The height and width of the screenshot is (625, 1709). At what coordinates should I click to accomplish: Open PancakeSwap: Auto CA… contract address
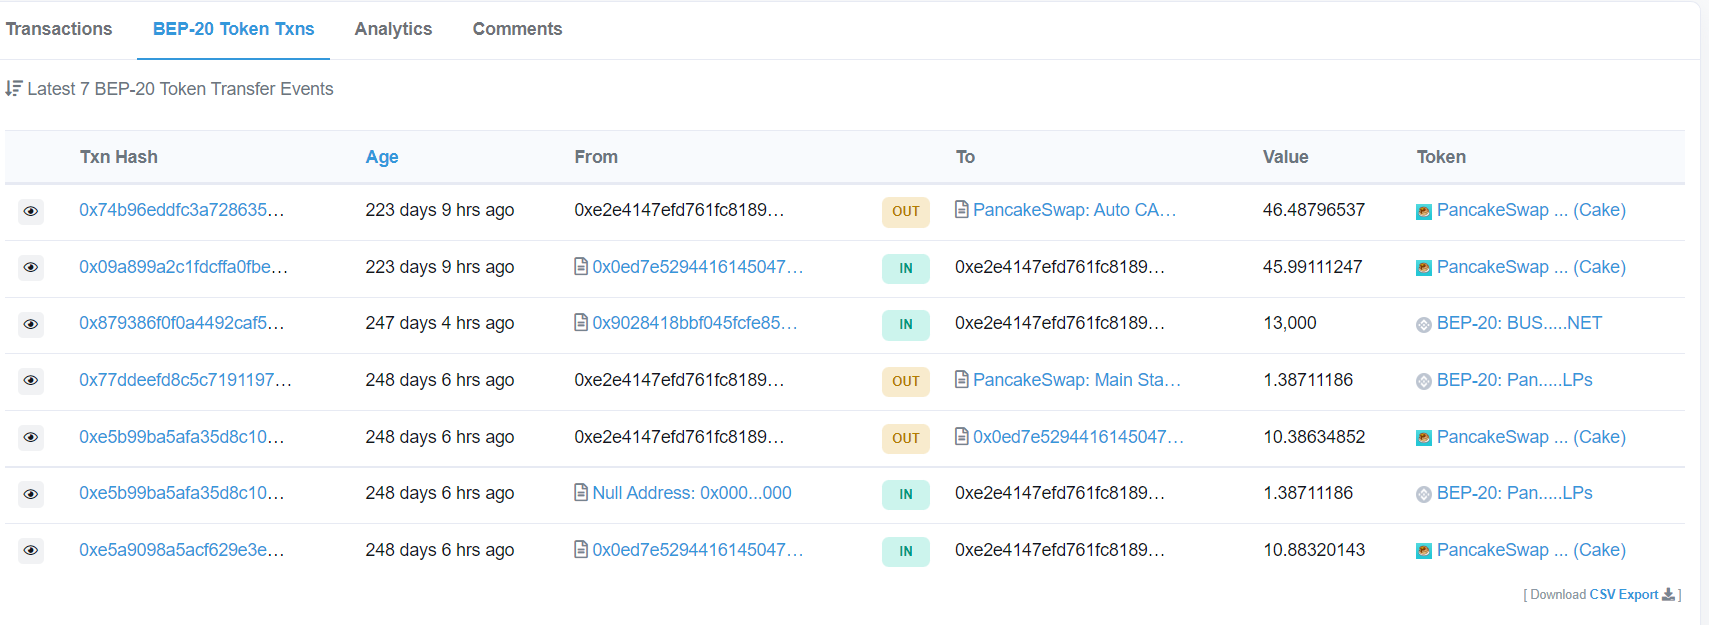click(1074, 210)
